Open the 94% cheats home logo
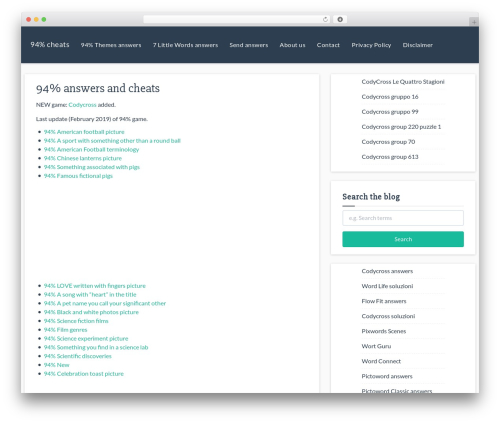Image resolution: width=500 pixels, height=423 pixels. (x=50, y=45)
